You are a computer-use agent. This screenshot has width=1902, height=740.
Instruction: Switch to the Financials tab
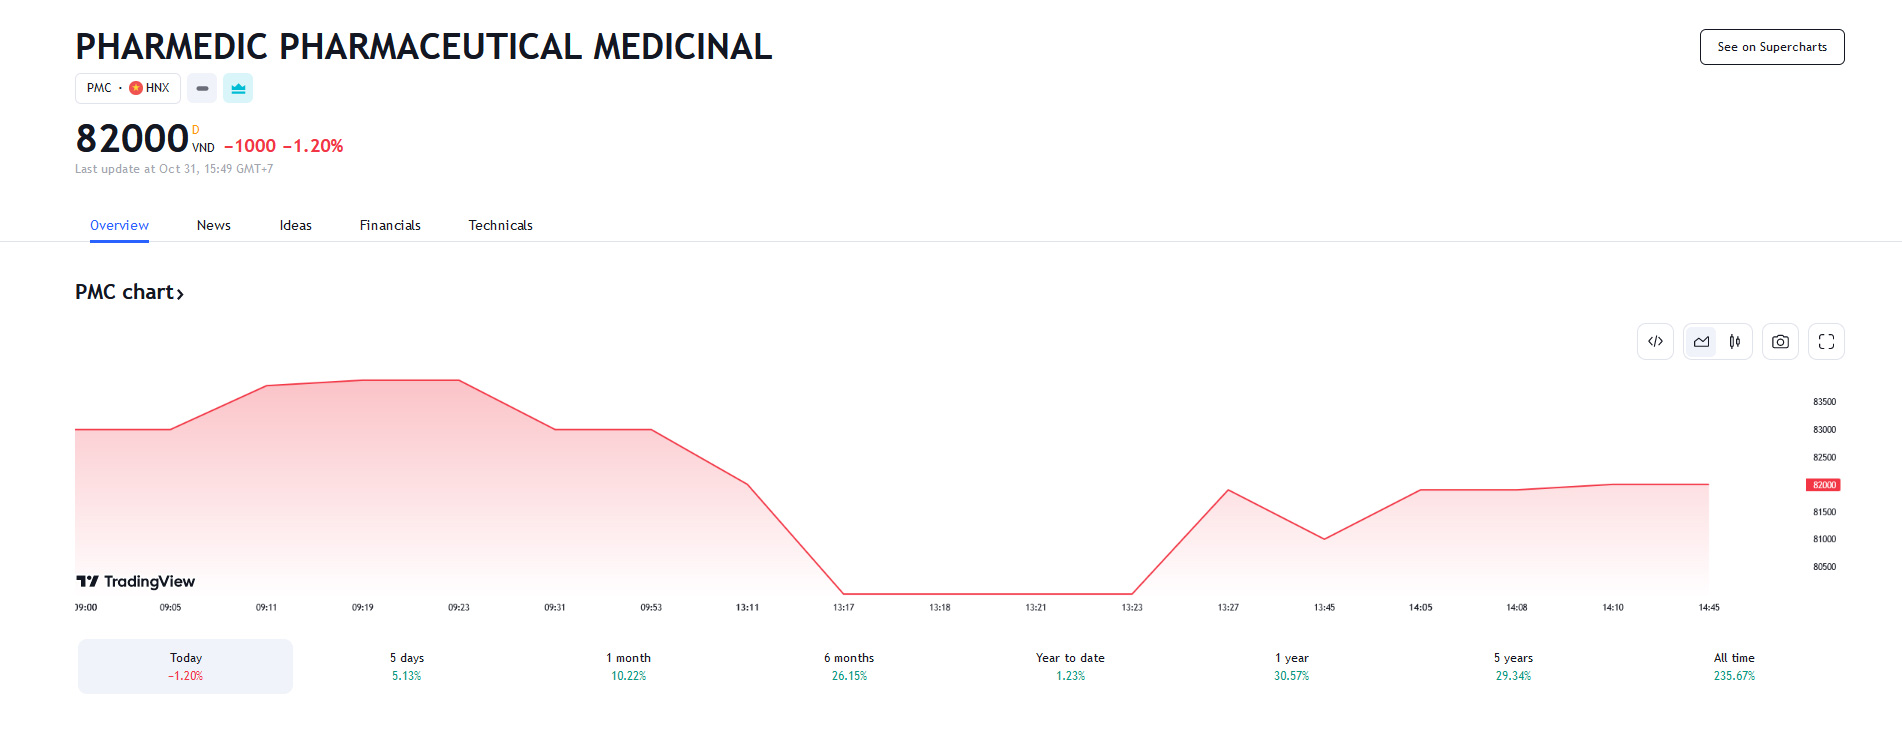[390, 225]
